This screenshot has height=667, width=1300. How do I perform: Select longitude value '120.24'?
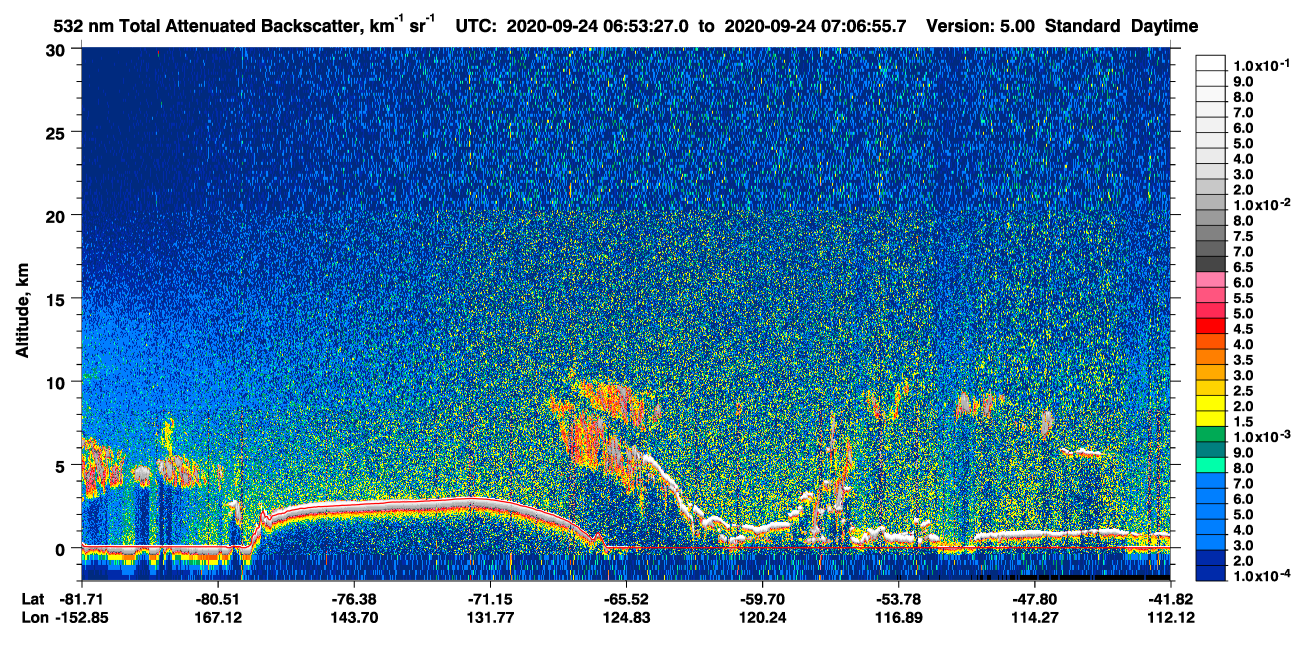pos(762,618)
